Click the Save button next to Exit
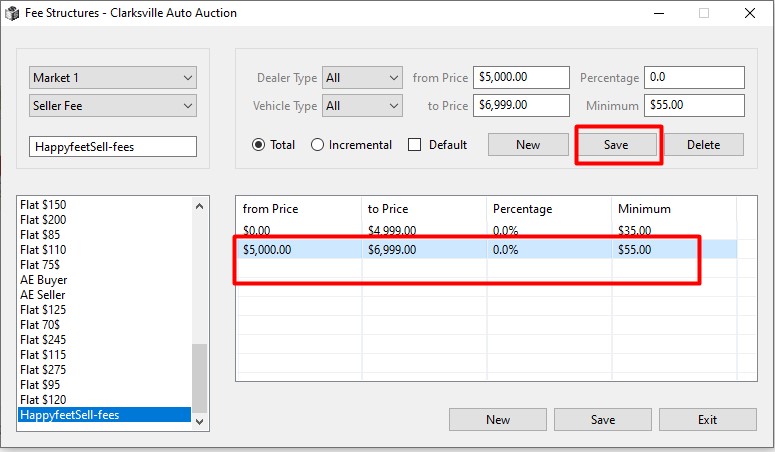This screenshot has width=775, height=452. (x=602, y=420)
